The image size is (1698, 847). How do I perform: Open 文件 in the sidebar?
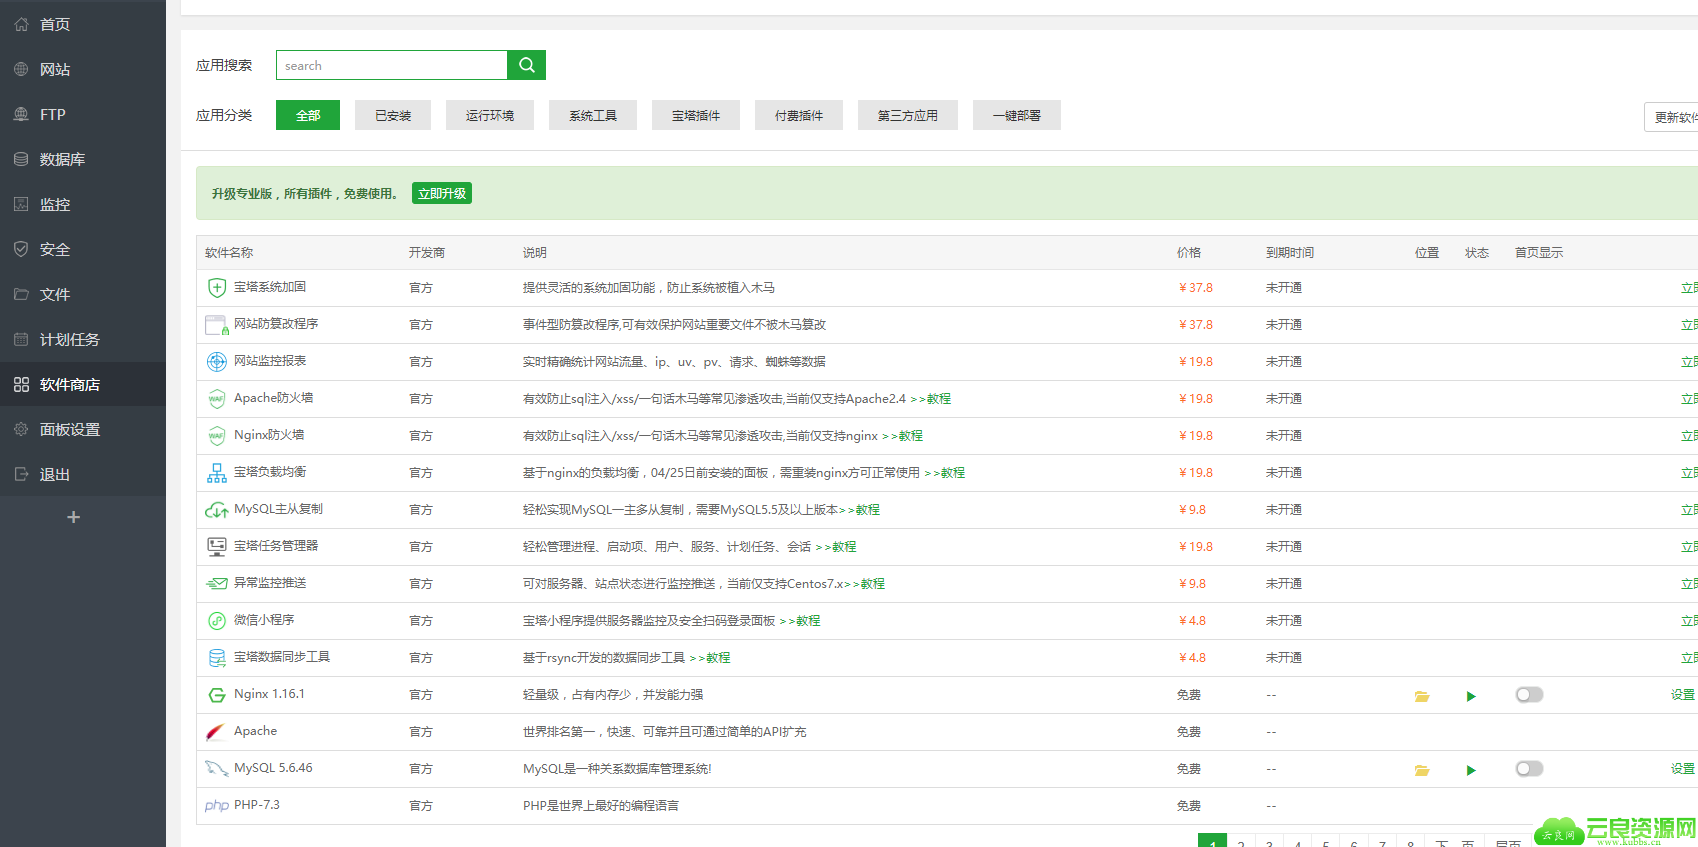(x=83, y=294)
